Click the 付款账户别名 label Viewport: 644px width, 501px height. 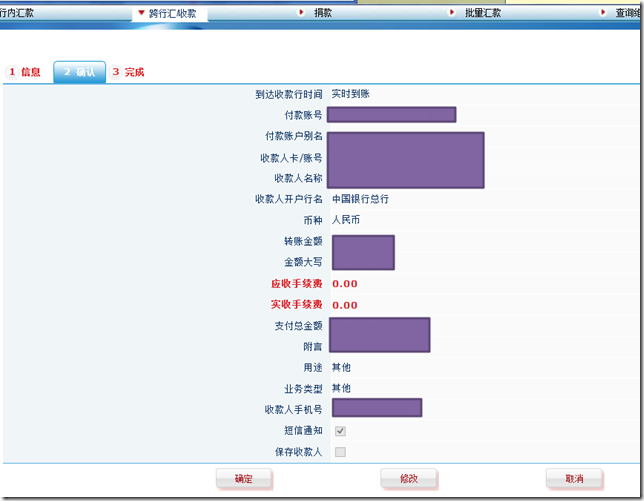pos(294,136)
